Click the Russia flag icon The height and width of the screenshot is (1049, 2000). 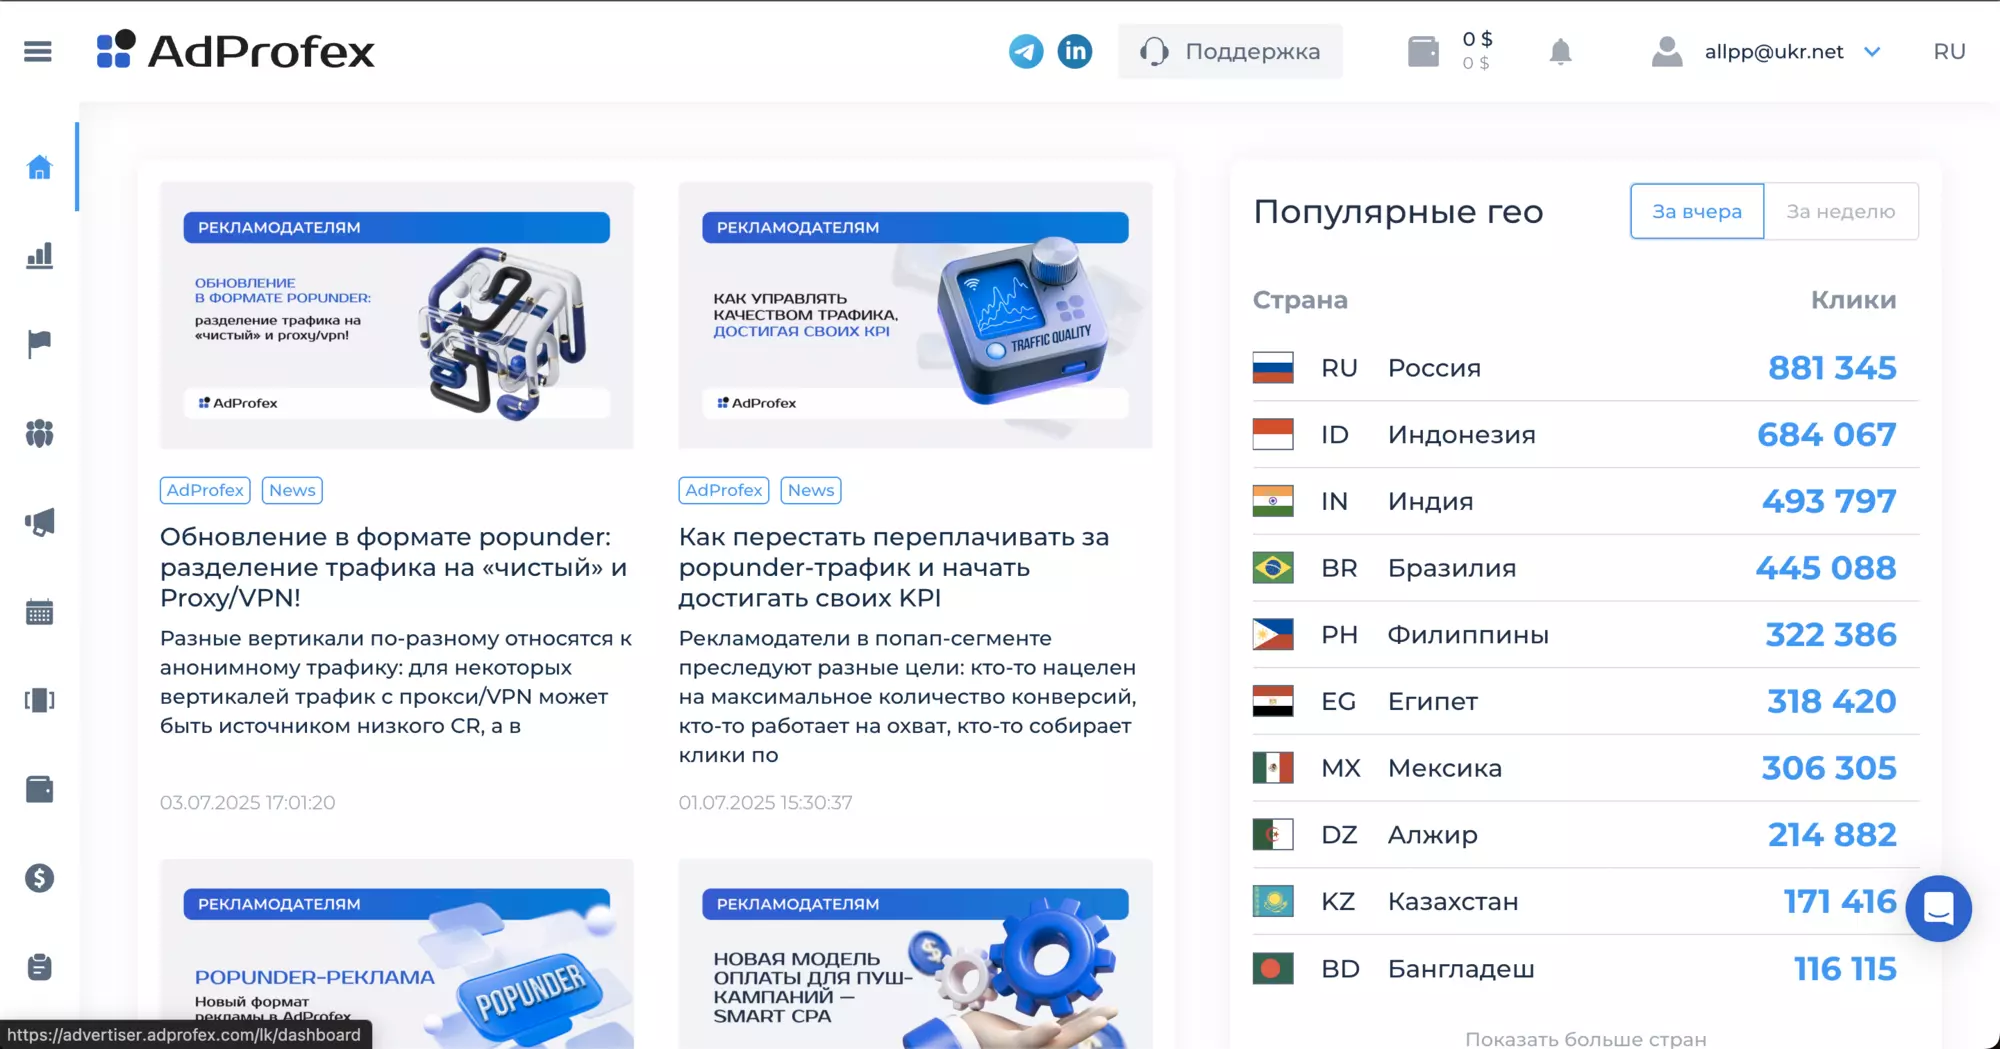tap(1273, 368)
